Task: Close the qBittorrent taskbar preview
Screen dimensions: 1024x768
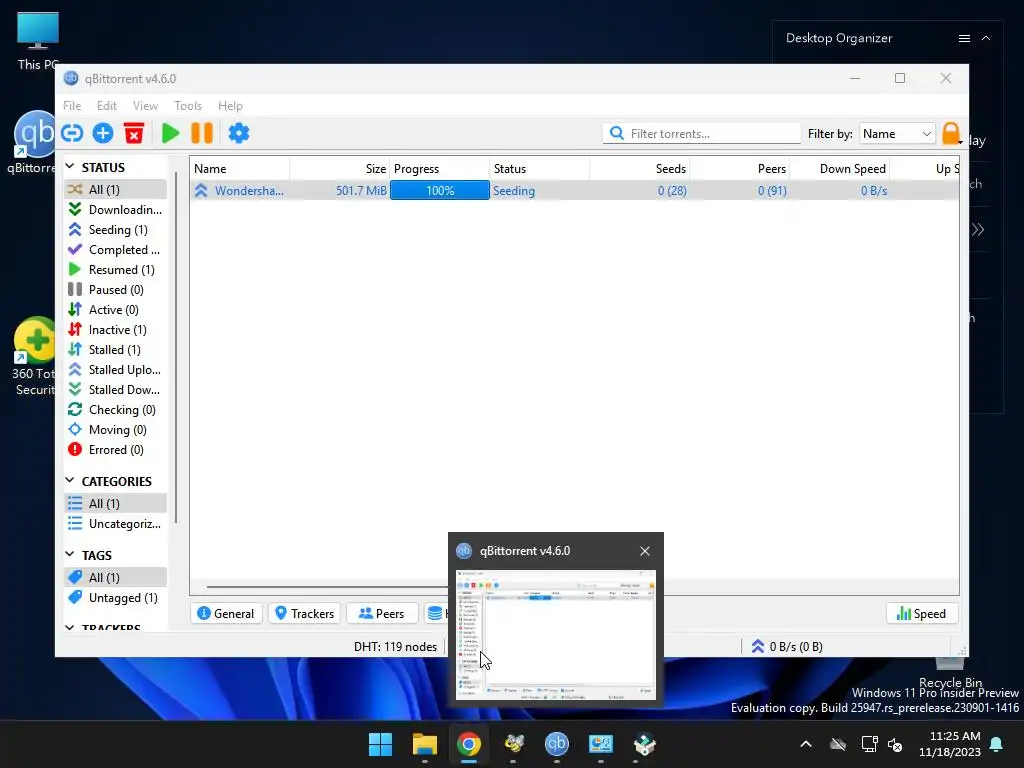Action: [x=645, y=551]
